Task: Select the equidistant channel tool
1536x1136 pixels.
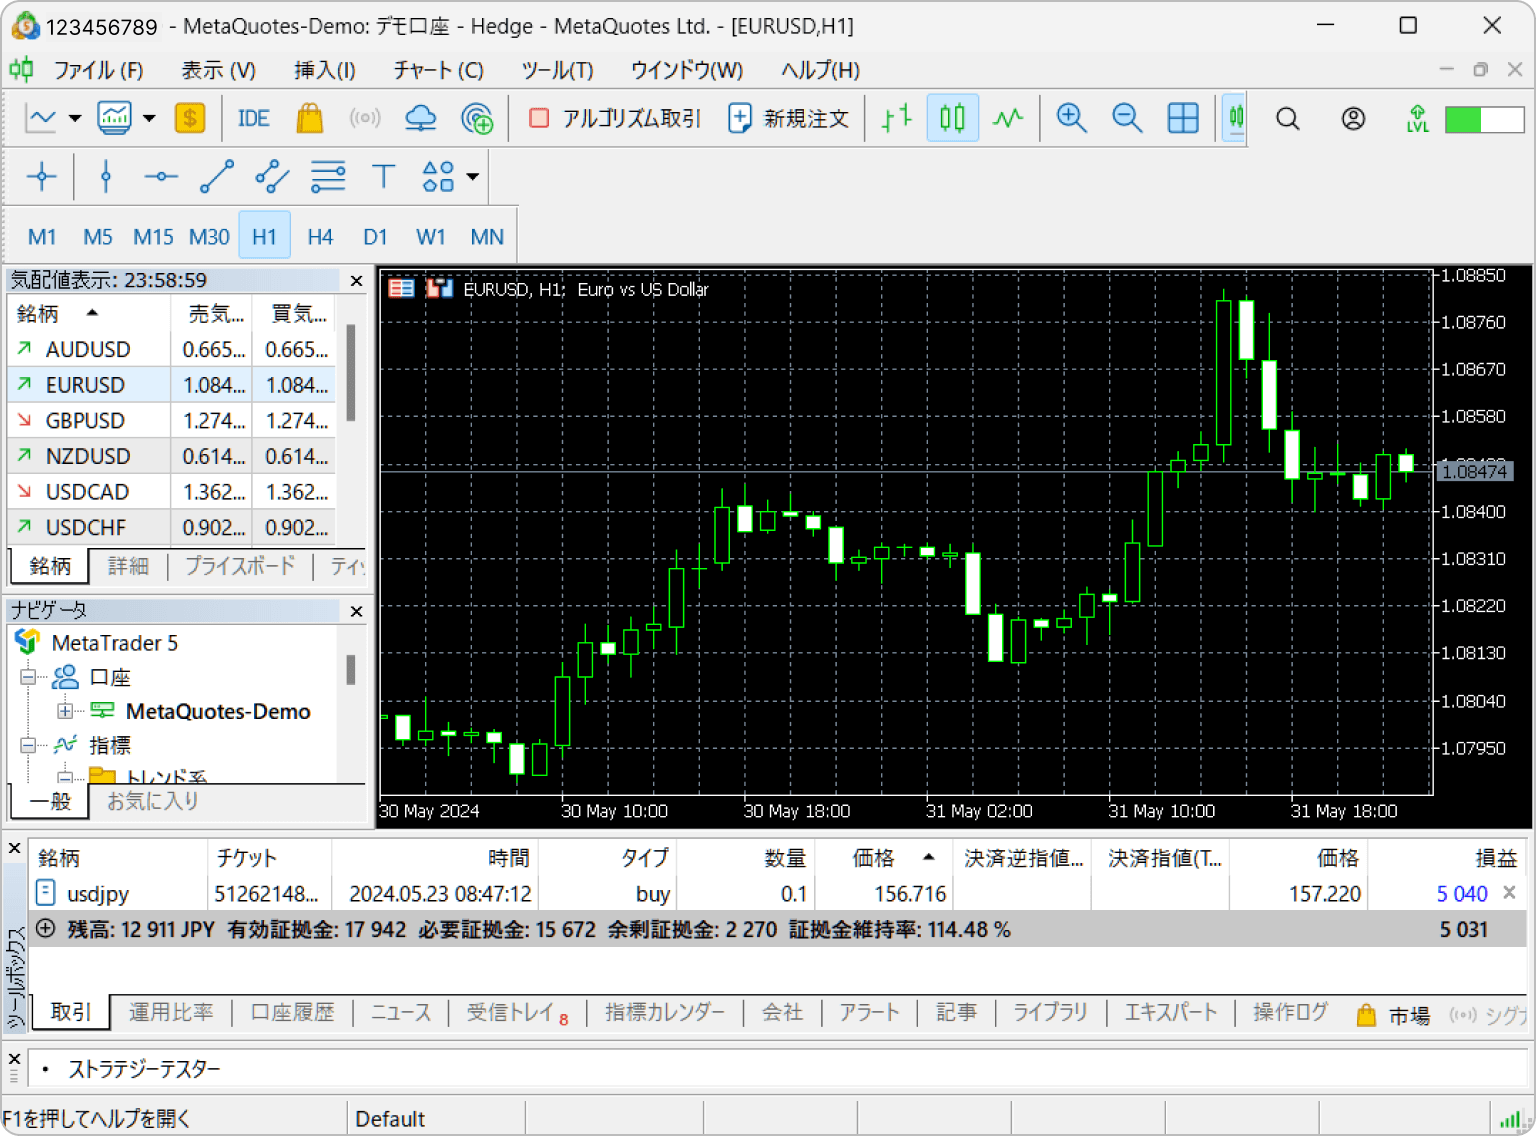Action: (272, 177)
